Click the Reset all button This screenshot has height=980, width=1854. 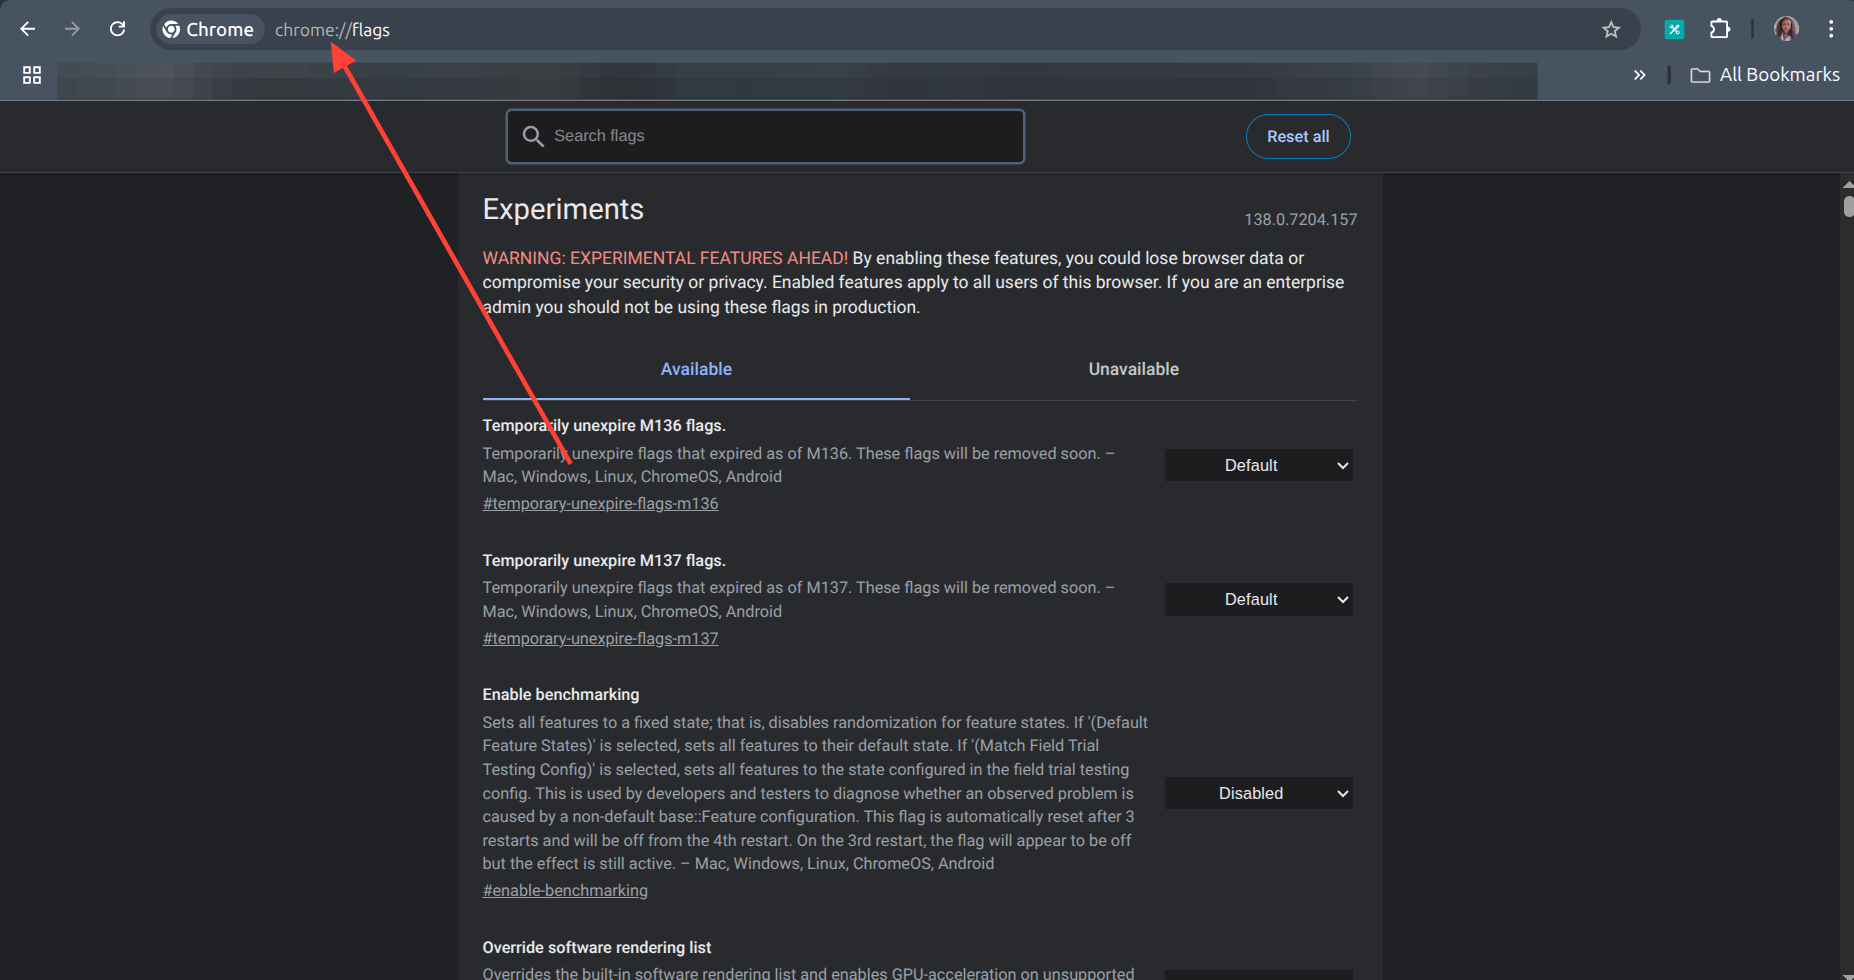coord(1297,136)
